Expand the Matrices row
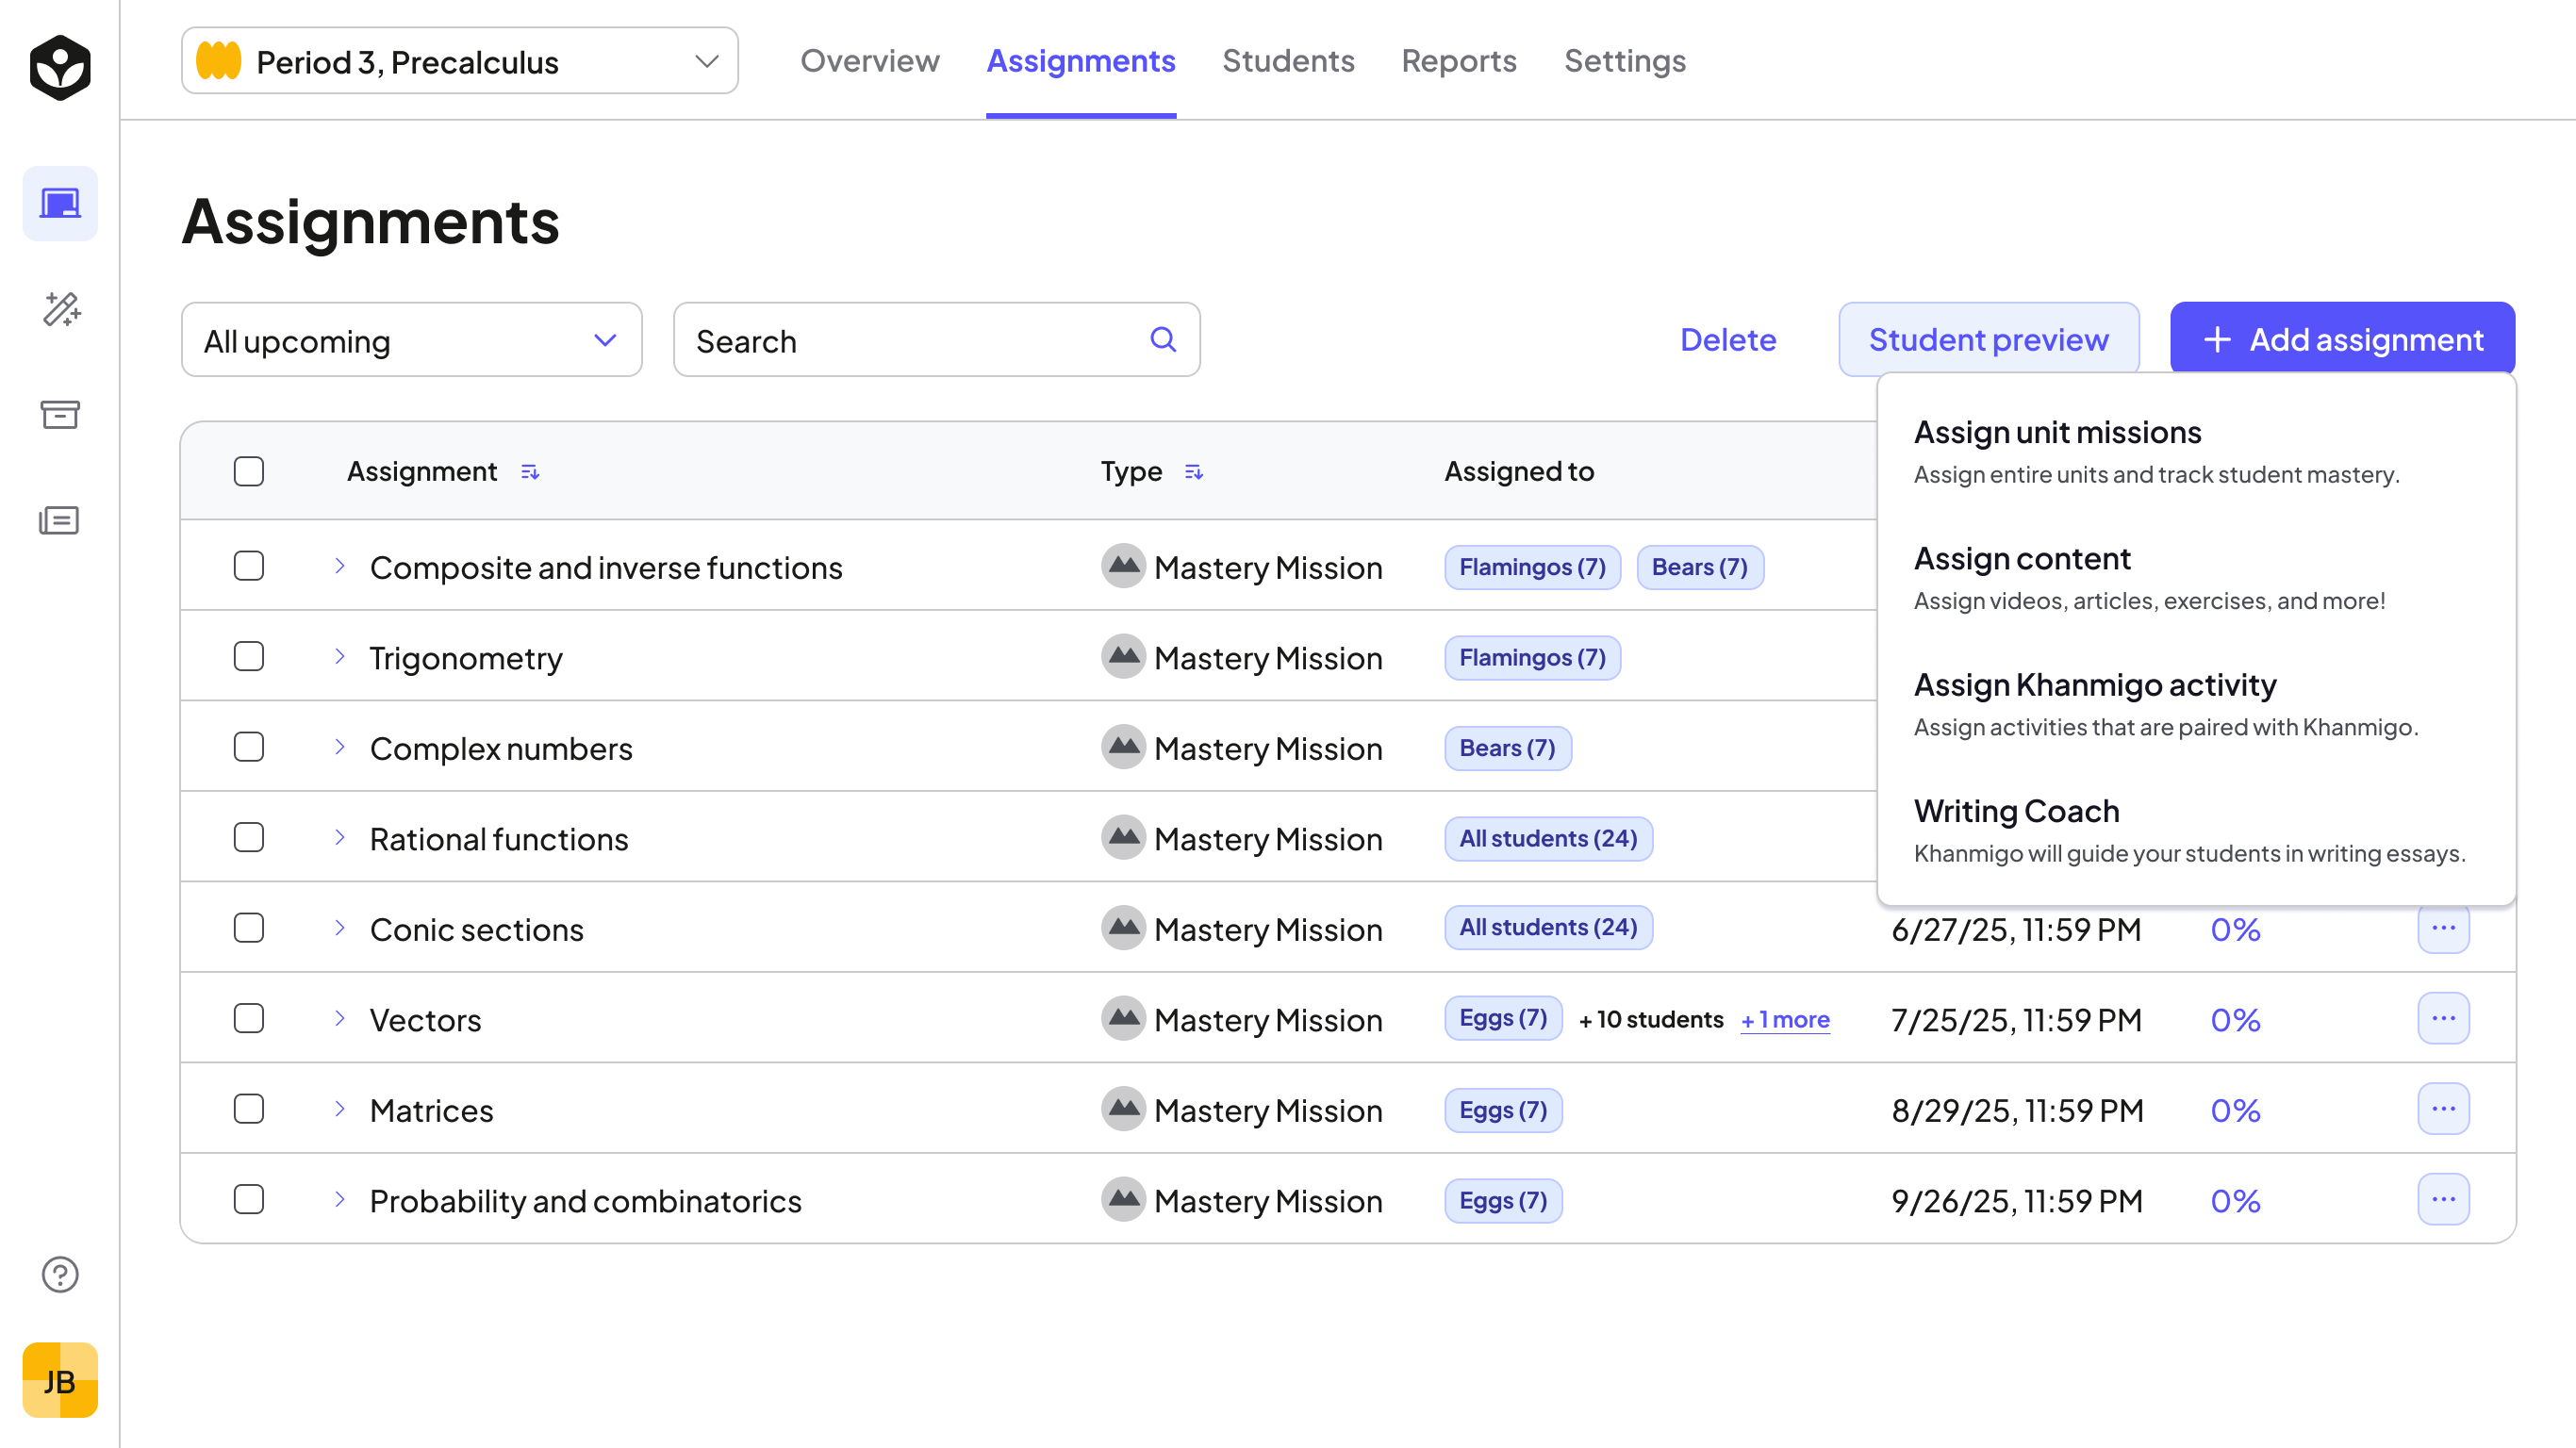Image resolution: width=2576 pixels, height=1448 pixels. [x=340, y=1109]
